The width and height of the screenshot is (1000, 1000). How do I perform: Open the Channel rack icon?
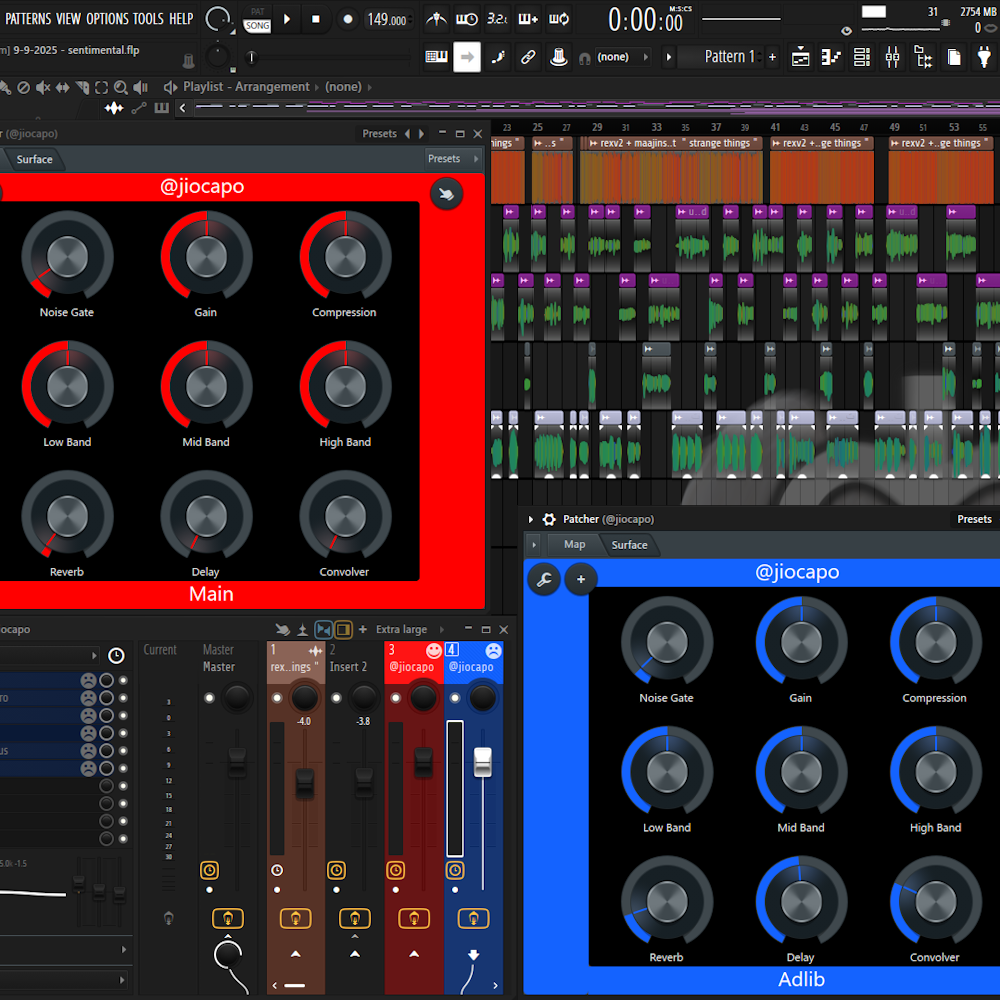[x=862, y=57]
